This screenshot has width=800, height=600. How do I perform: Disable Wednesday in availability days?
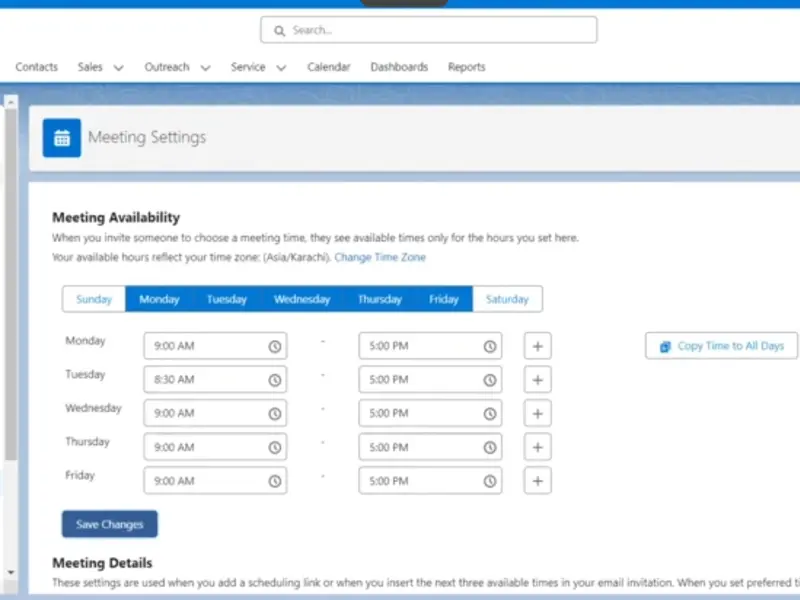coord(302,299)
